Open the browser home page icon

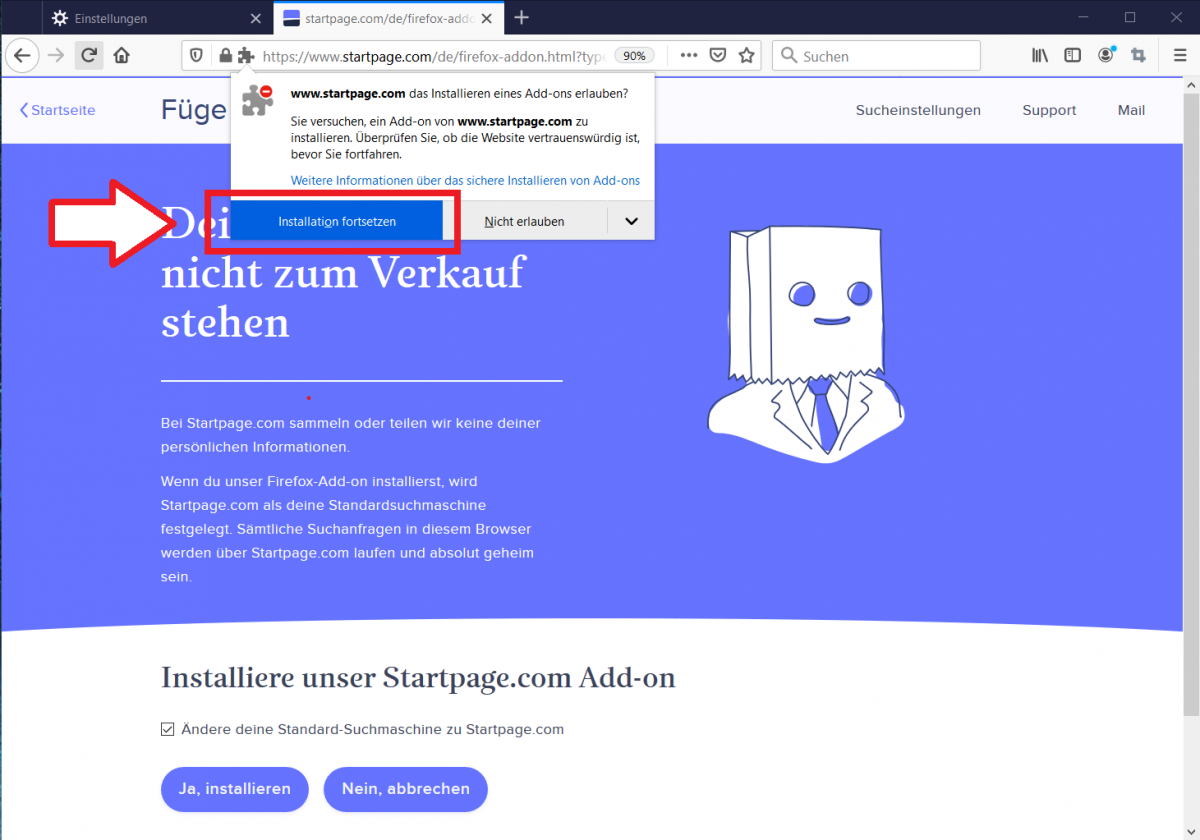(122, 56)
